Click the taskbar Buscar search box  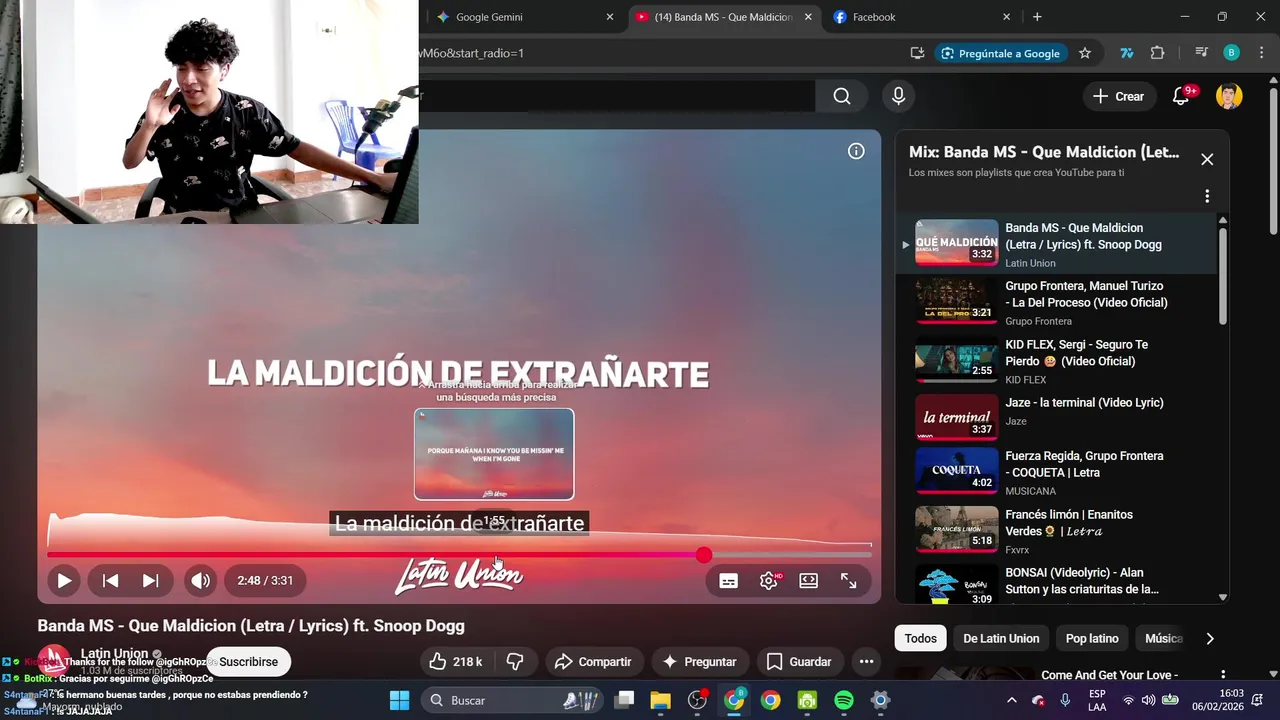click(x=514, y=700)
